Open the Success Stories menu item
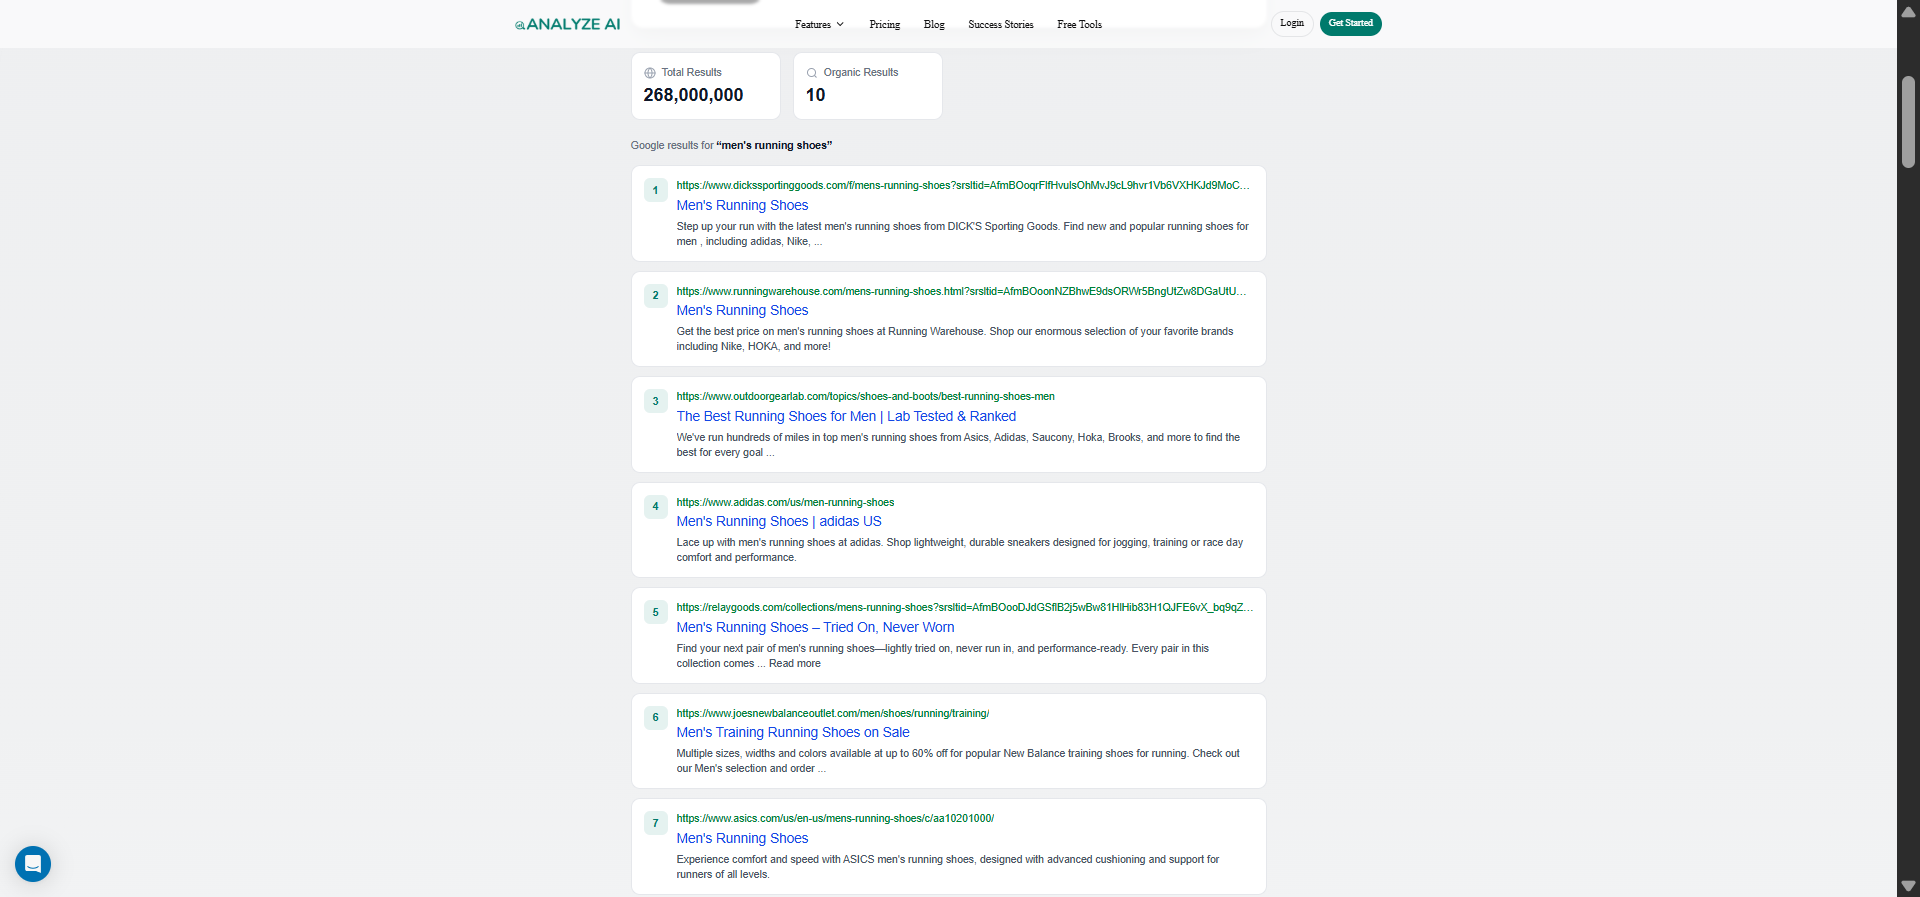 click(1000, 24)
